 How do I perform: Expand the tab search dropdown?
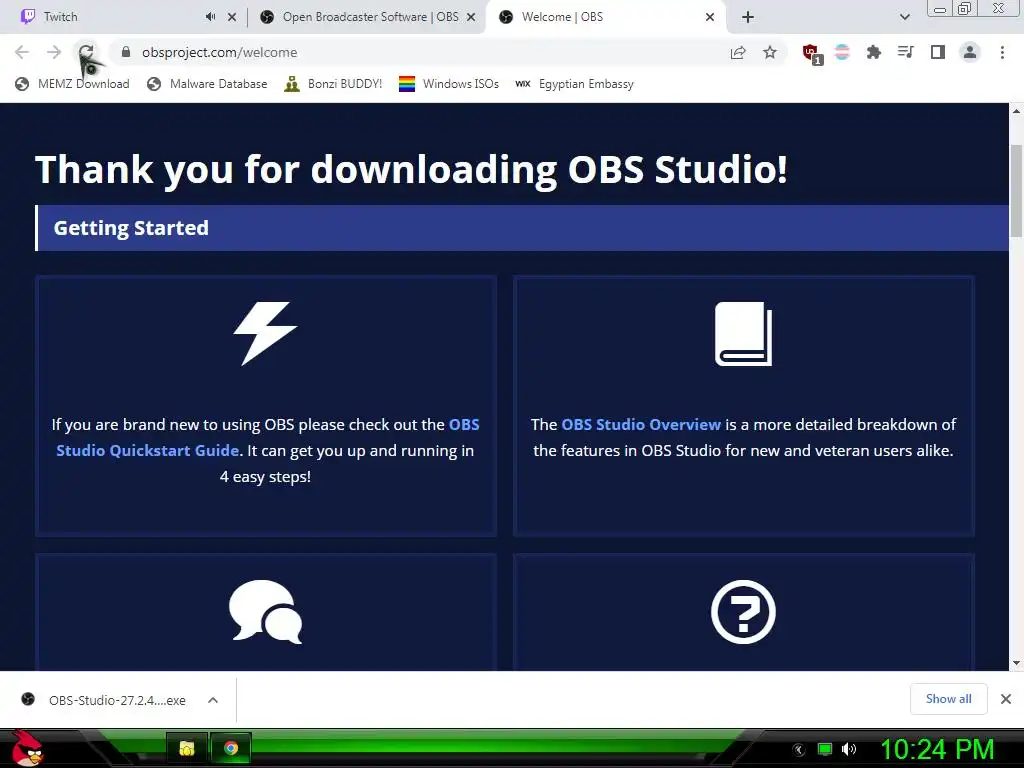[904, 17]
